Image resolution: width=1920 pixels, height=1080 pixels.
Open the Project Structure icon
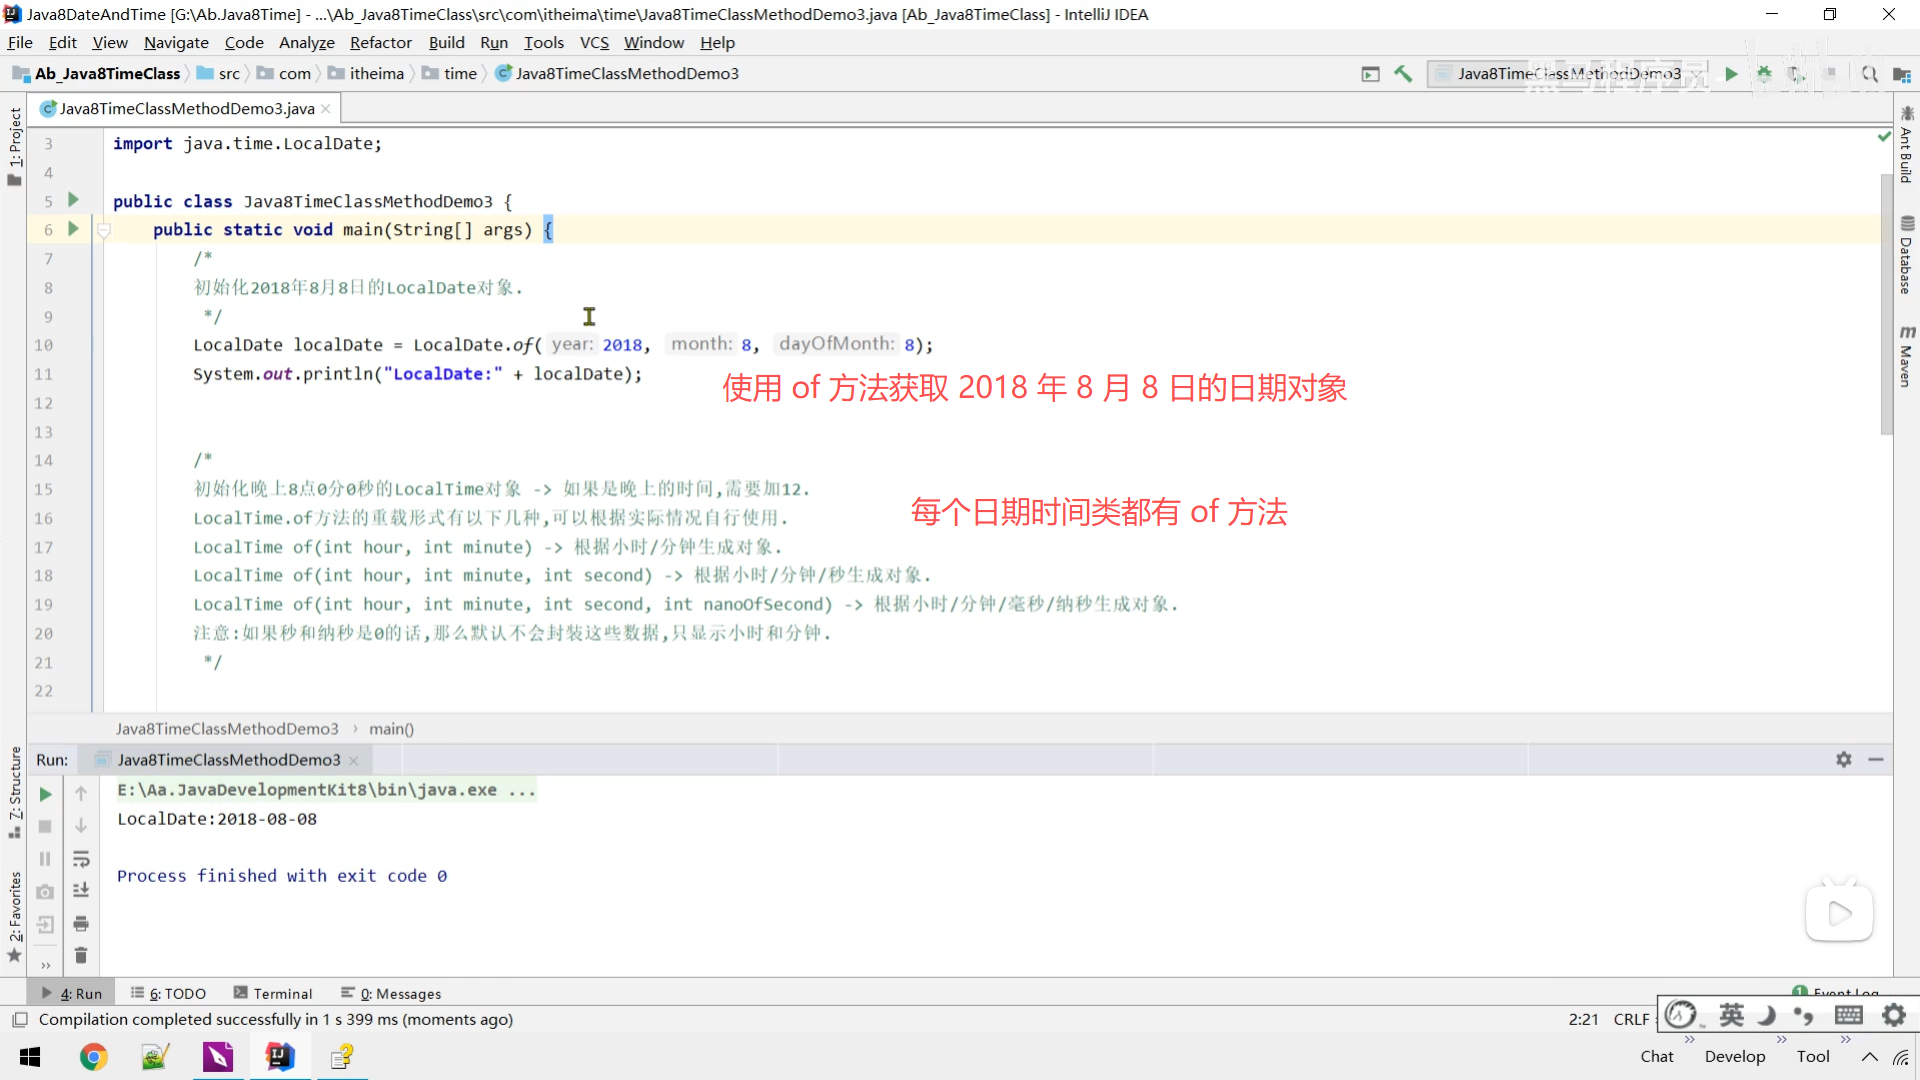(1902, 74)
